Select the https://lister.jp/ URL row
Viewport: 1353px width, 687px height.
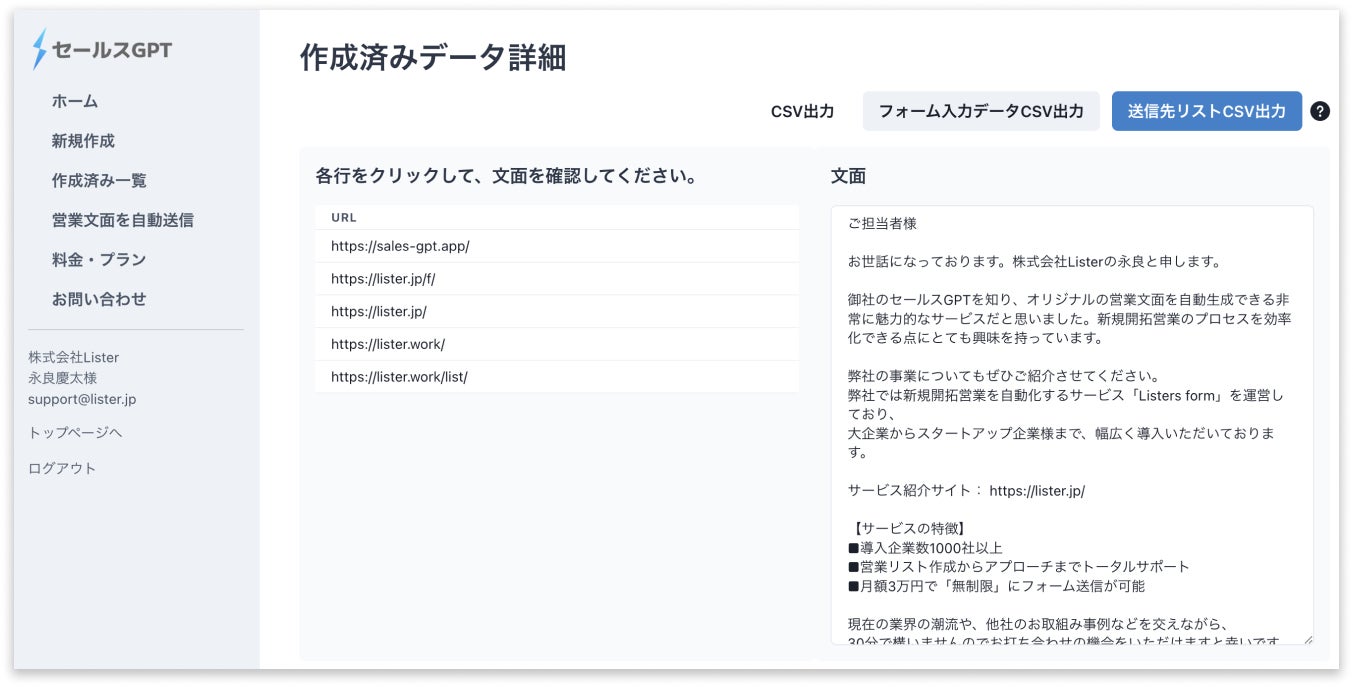(x=557, y=311)
